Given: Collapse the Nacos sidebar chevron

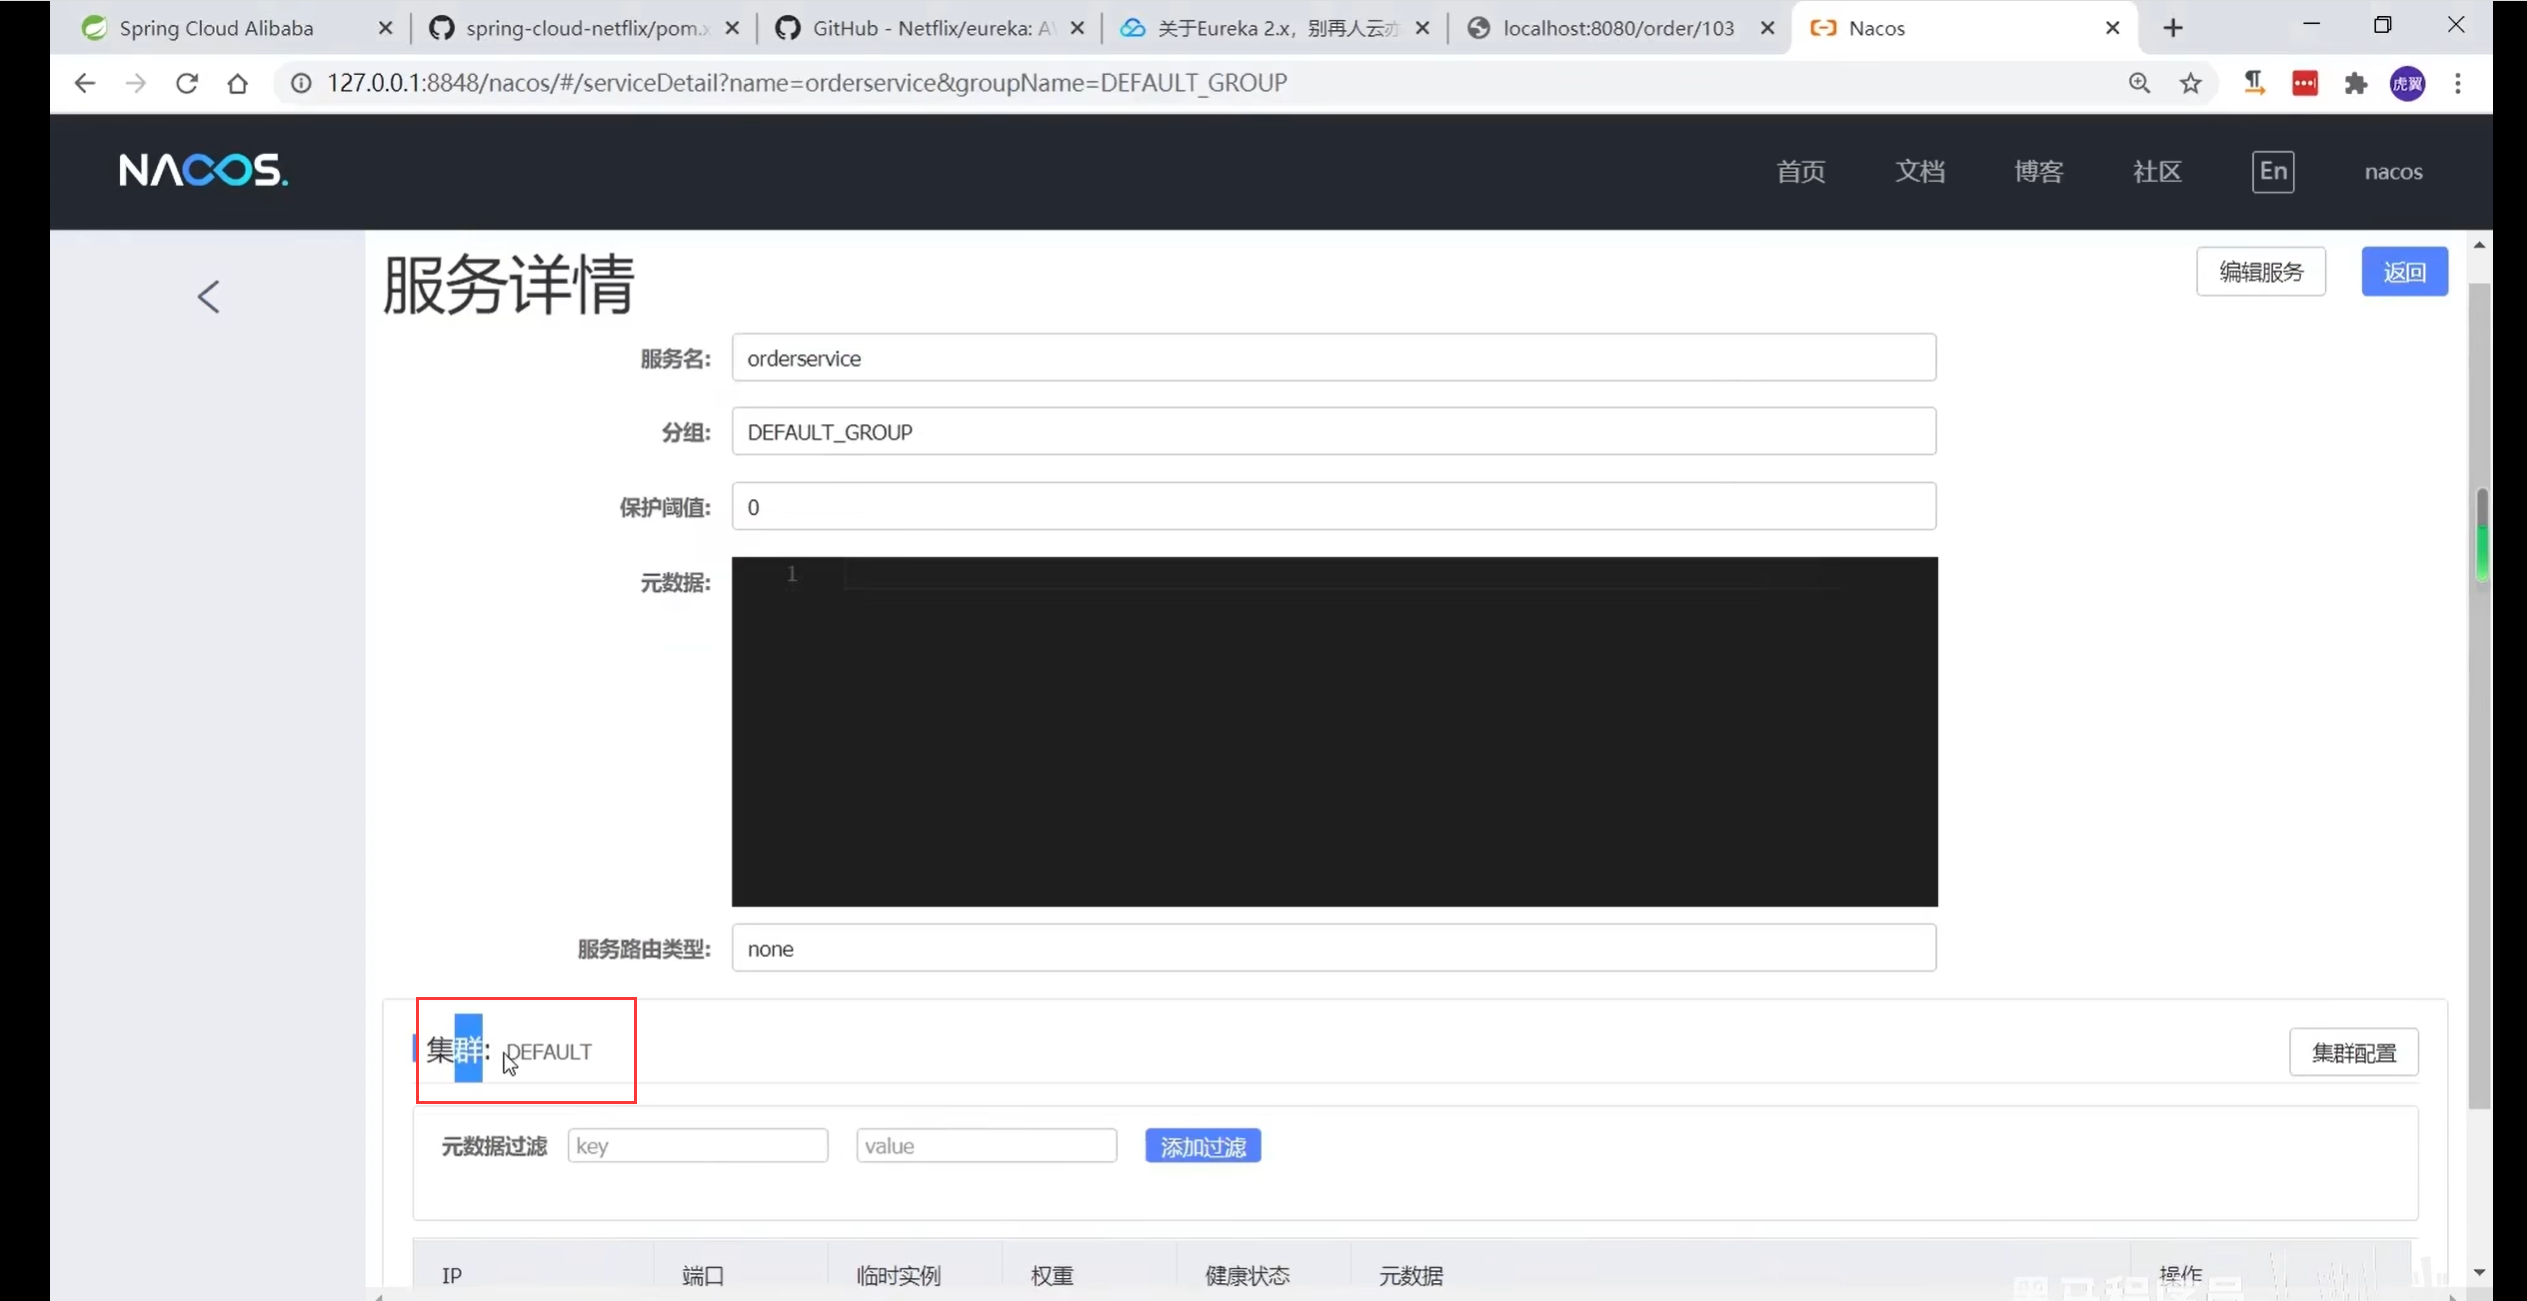Looking at the screenshot, I should click(208, 297).
